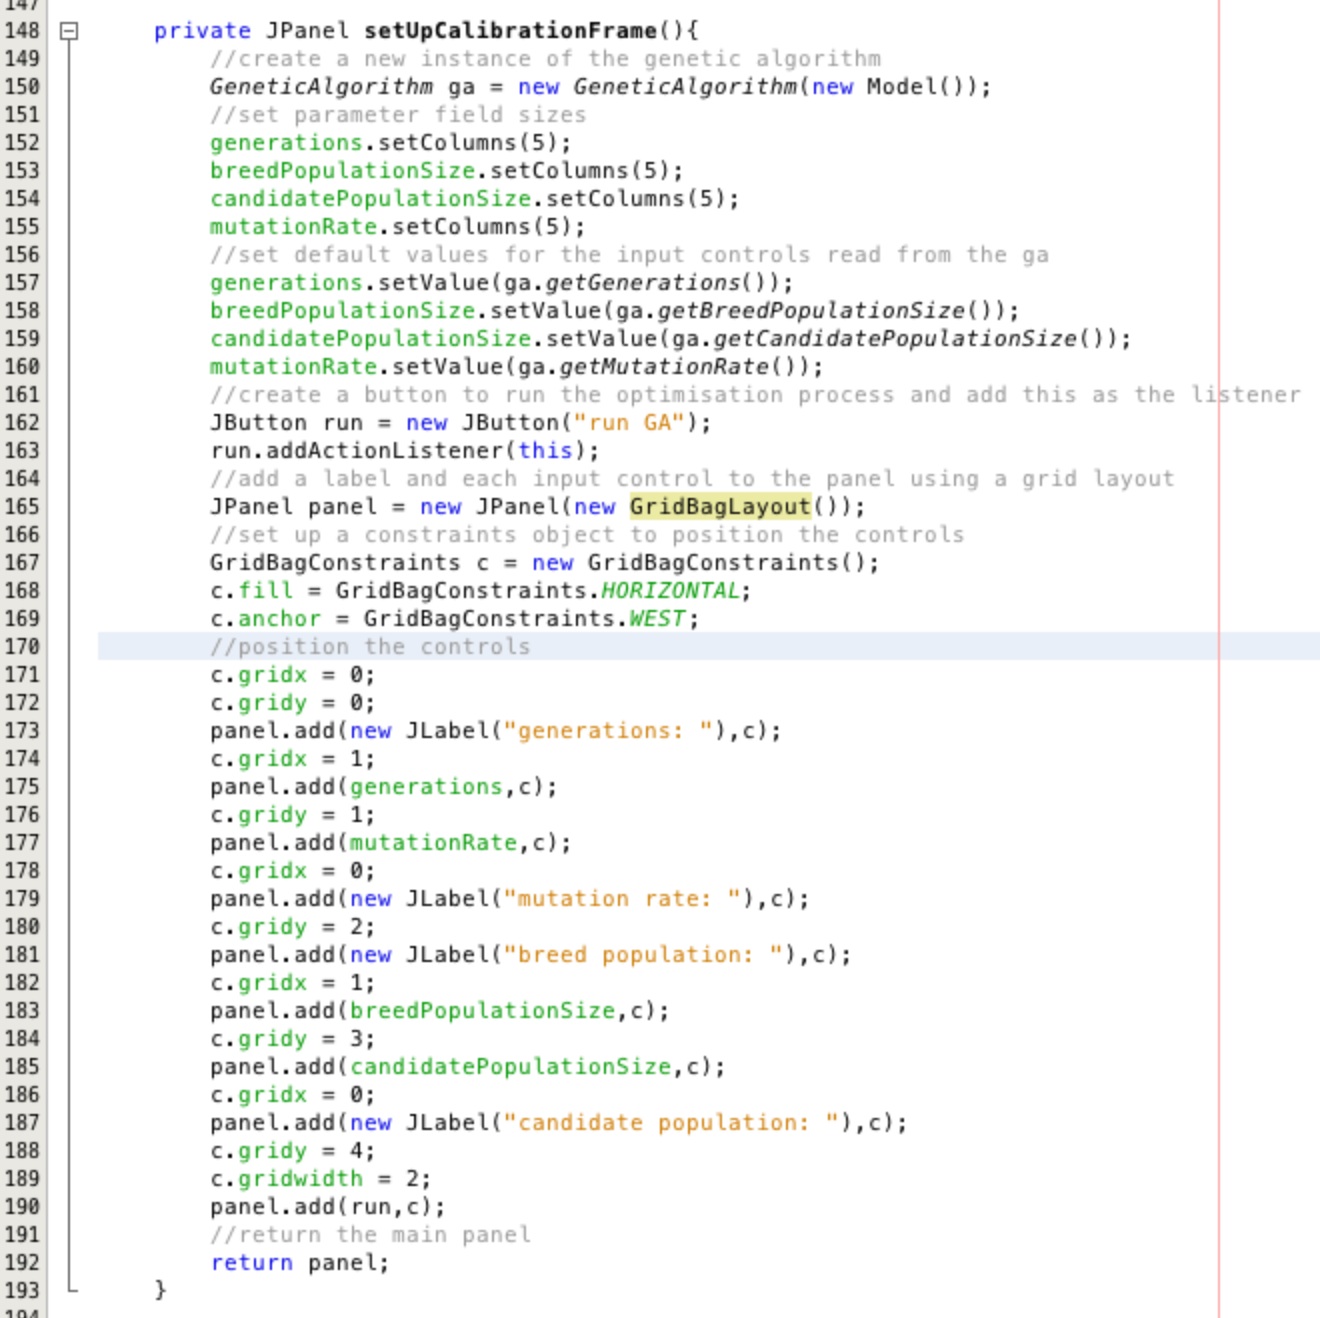
Task: Click the //set parameter field sizes comment
Action: pos(398,115)
